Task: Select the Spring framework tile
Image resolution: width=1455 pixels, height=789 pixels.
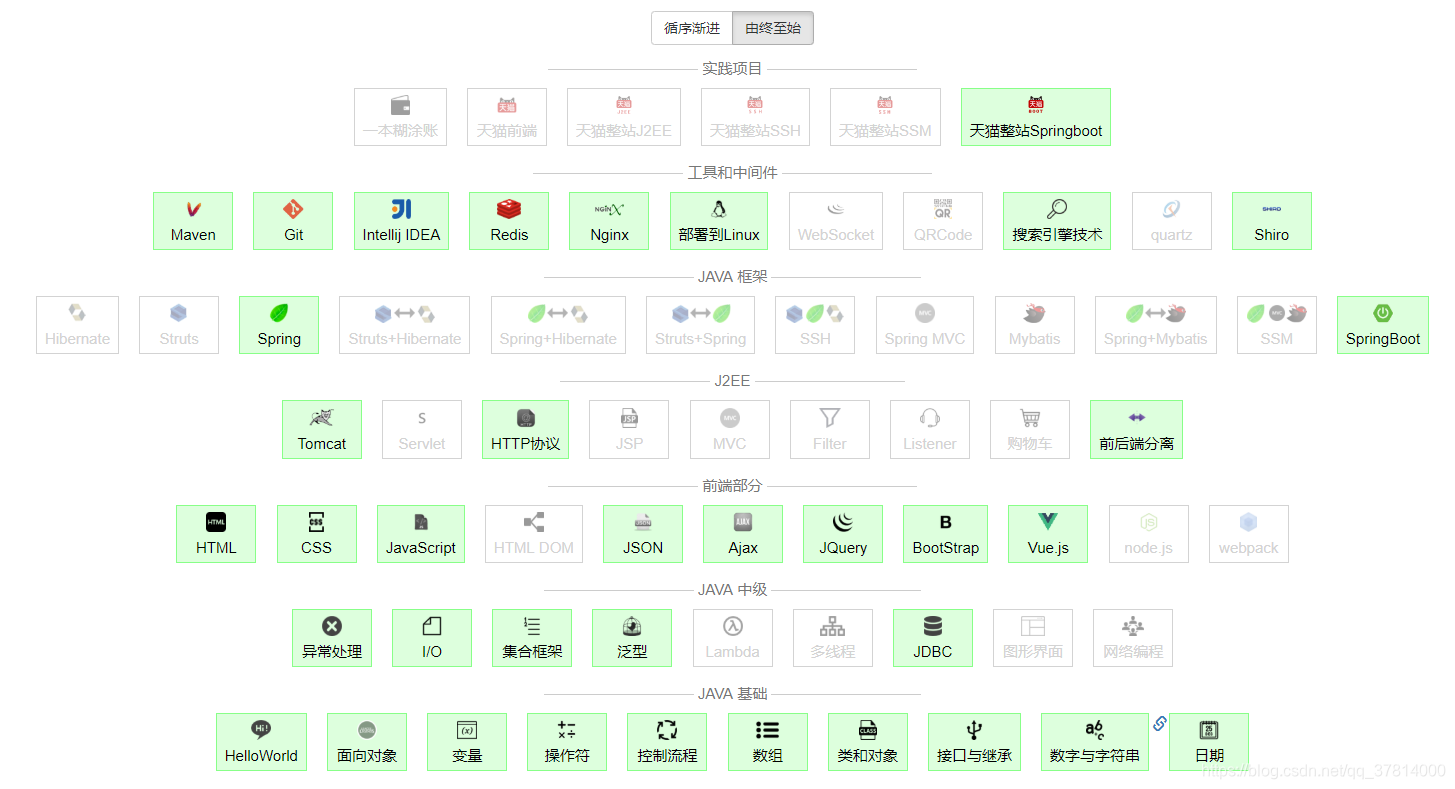Action: click(x=278, y=324)
